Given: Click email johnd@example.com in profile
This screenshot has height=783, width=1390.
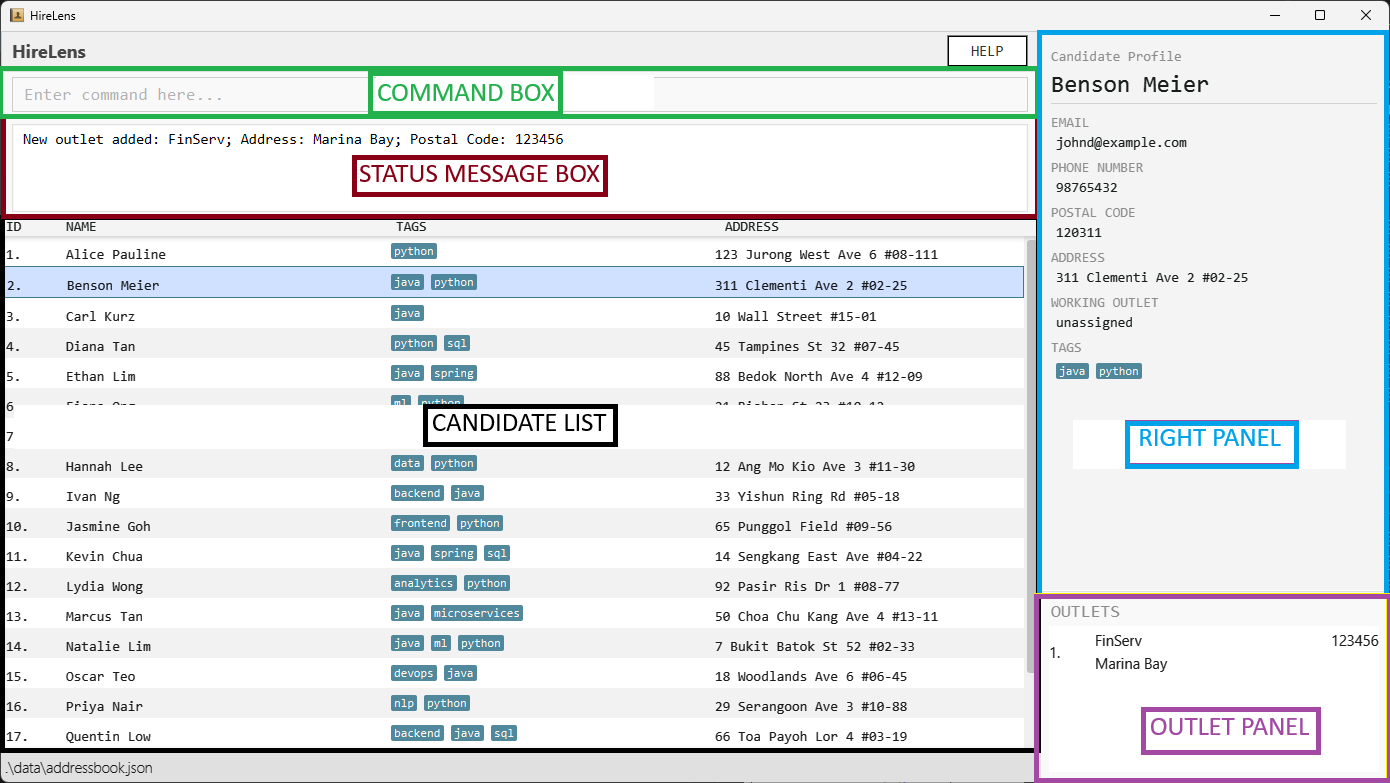Looking at the screenshot, I should tap(1121, 143).
